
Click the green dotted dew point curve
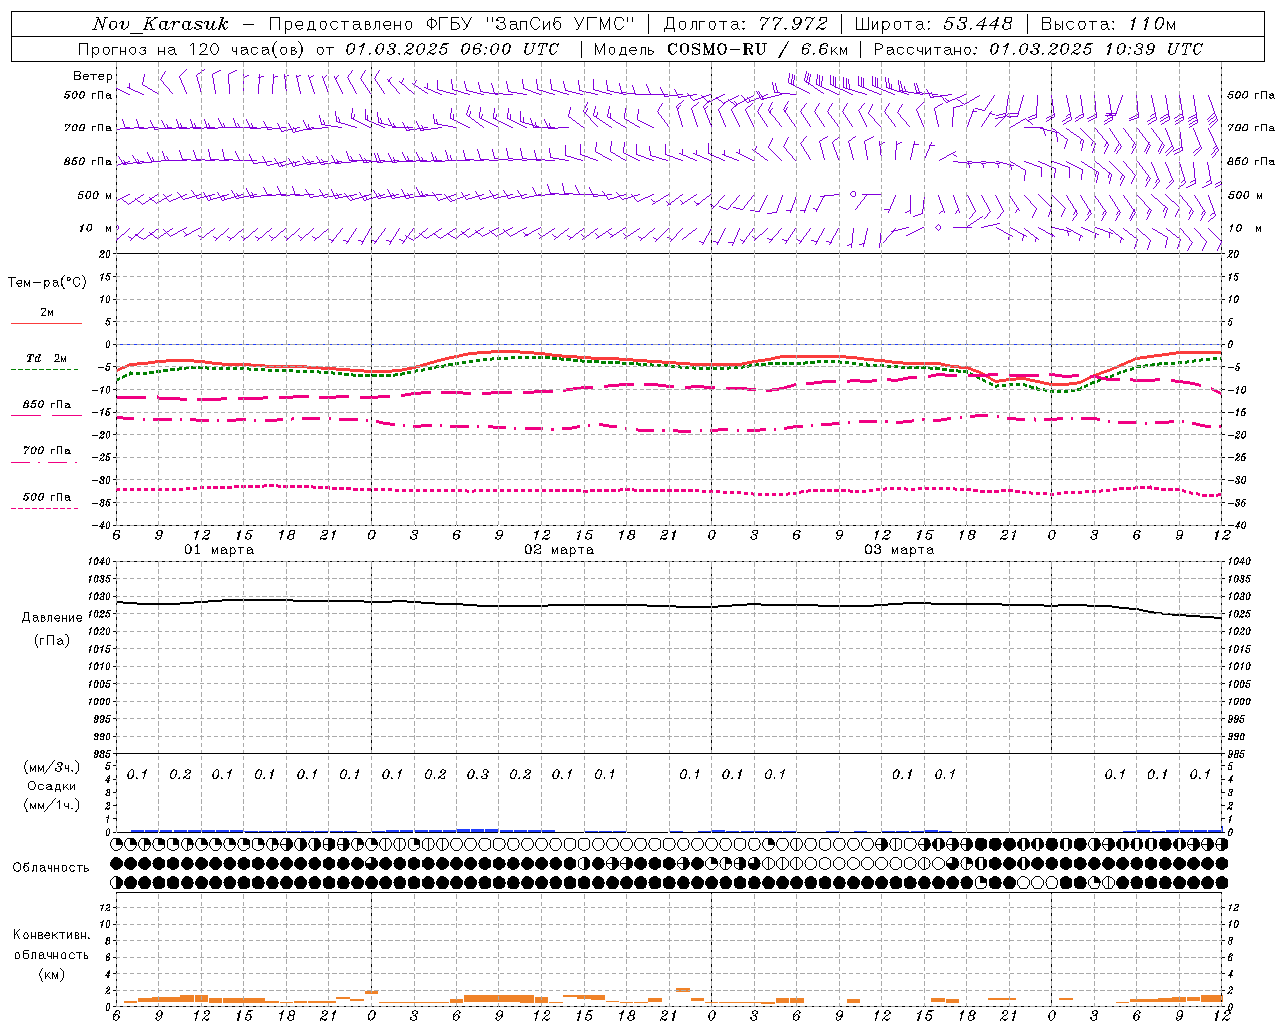click(668, 364)
